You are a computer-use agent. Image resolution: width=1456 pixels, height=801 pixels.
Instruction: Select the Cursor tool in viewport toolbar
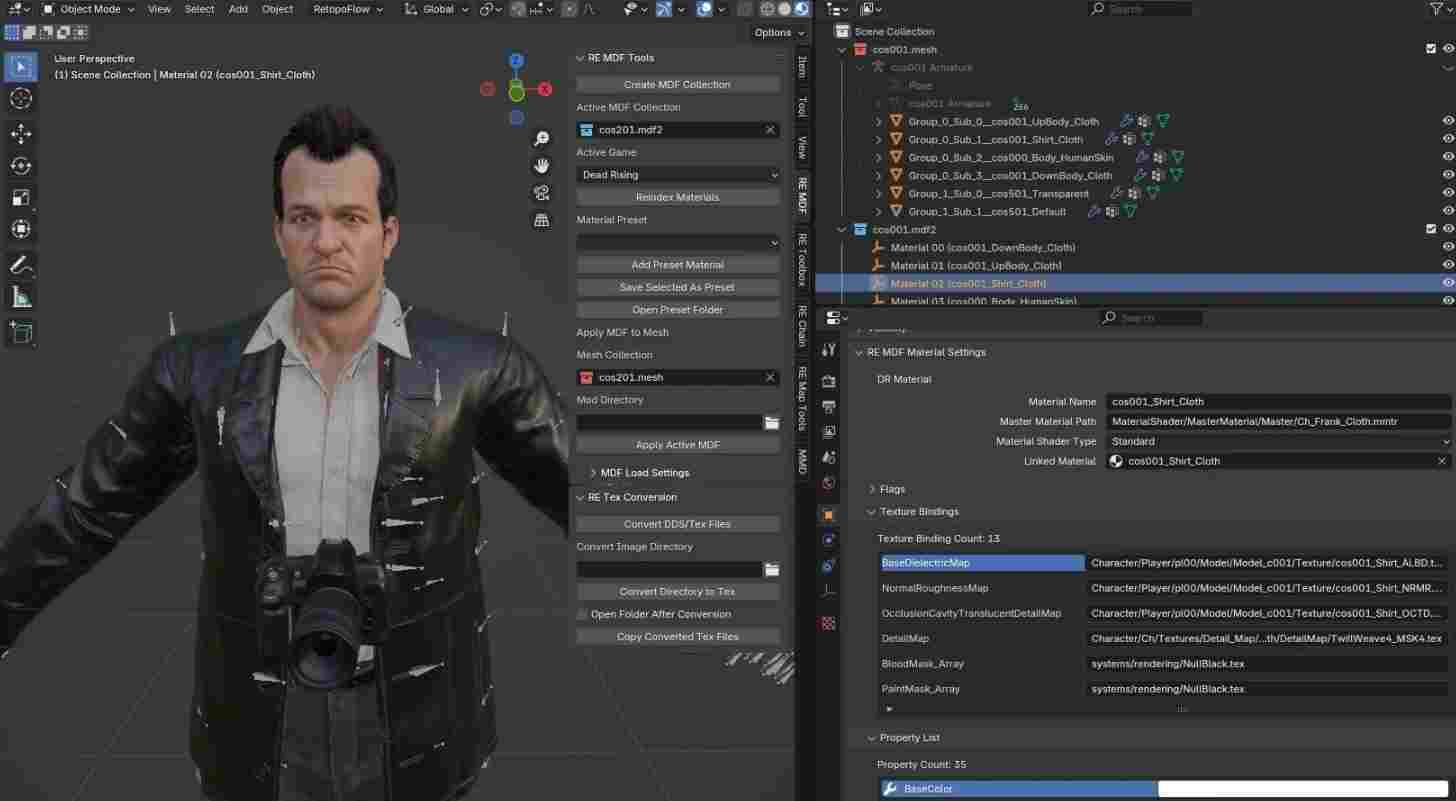coord(21,98)
